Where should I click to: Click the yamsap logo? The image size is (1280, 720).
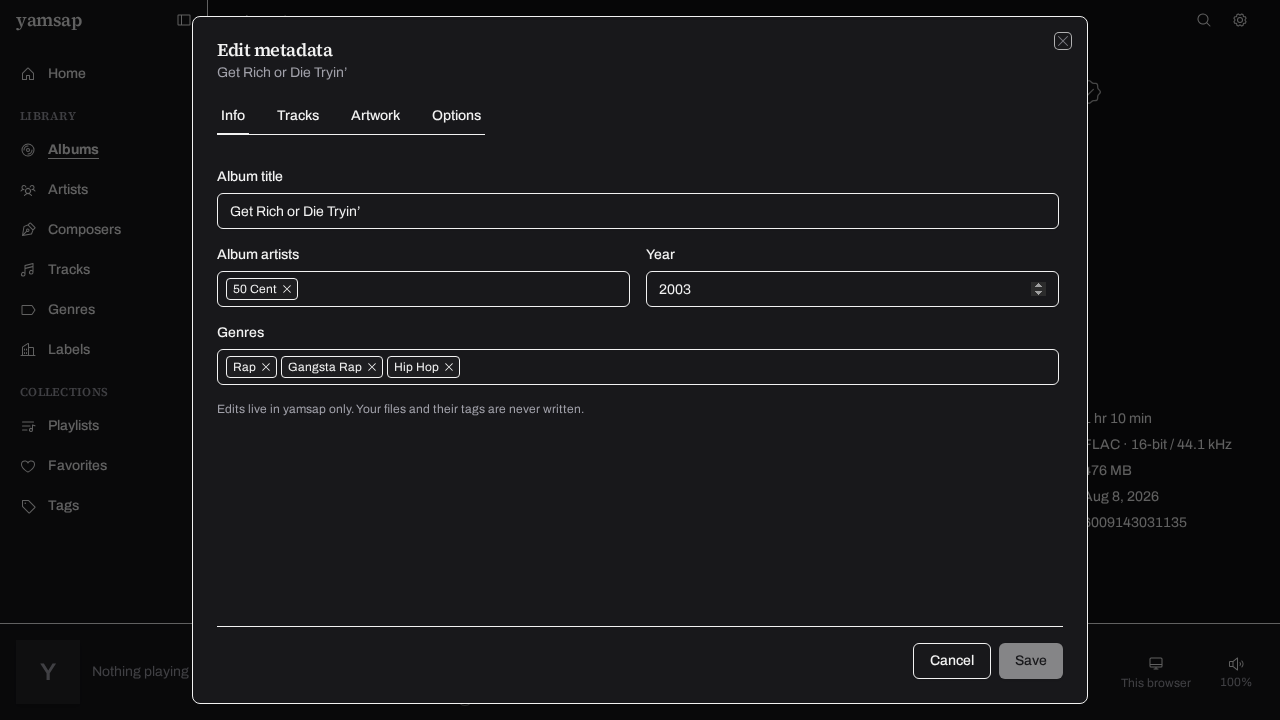pyautogui.click(x=49, y=21)
